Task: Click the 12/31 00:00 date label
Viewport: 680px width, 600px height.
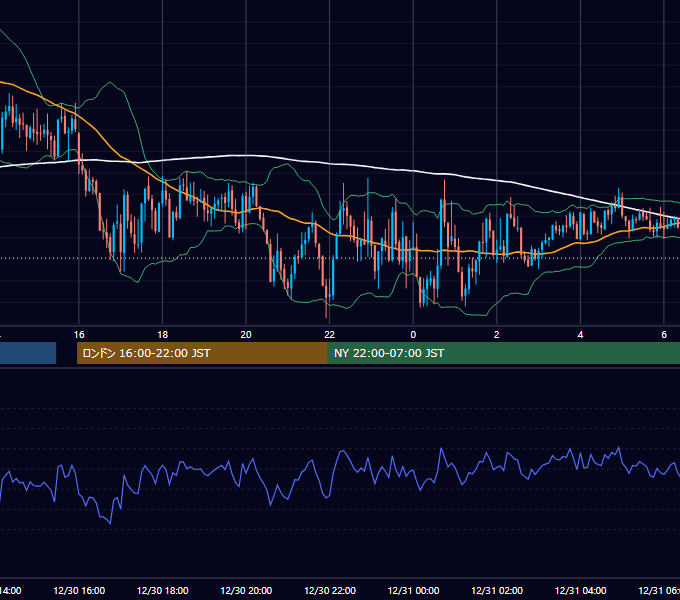Action: click(413, 590)
